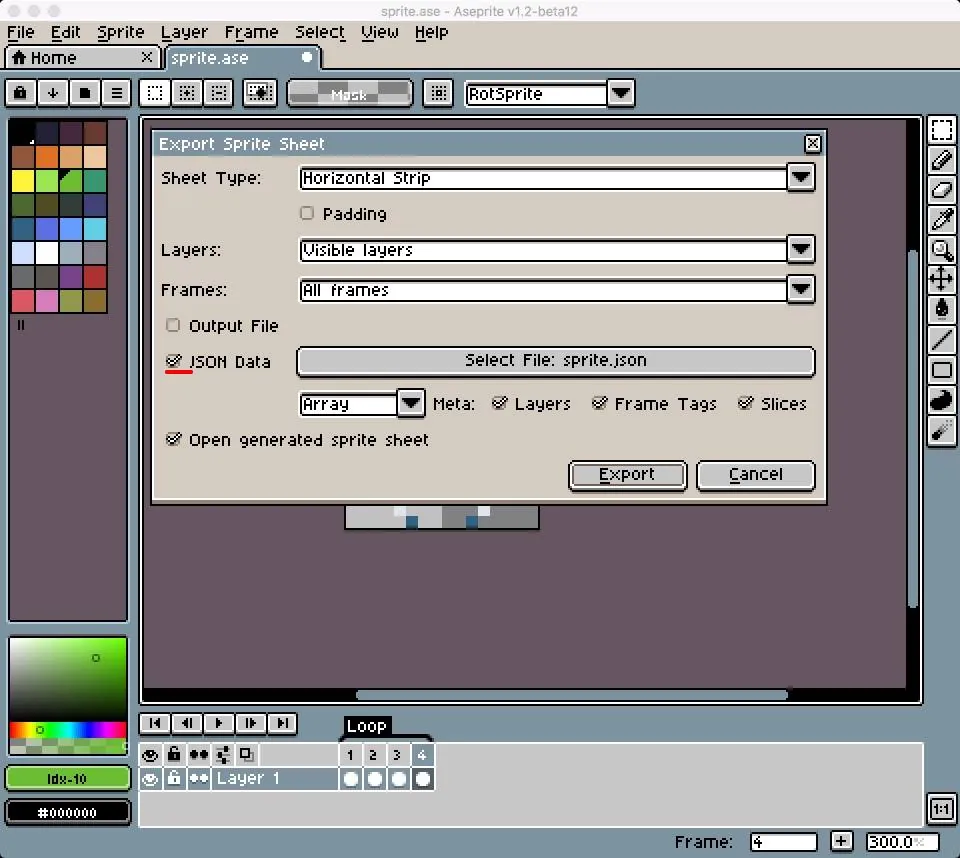Select the Paint Bucket tool
The height and width of the screenshot is (858, 960).
(x=942, y=309)
